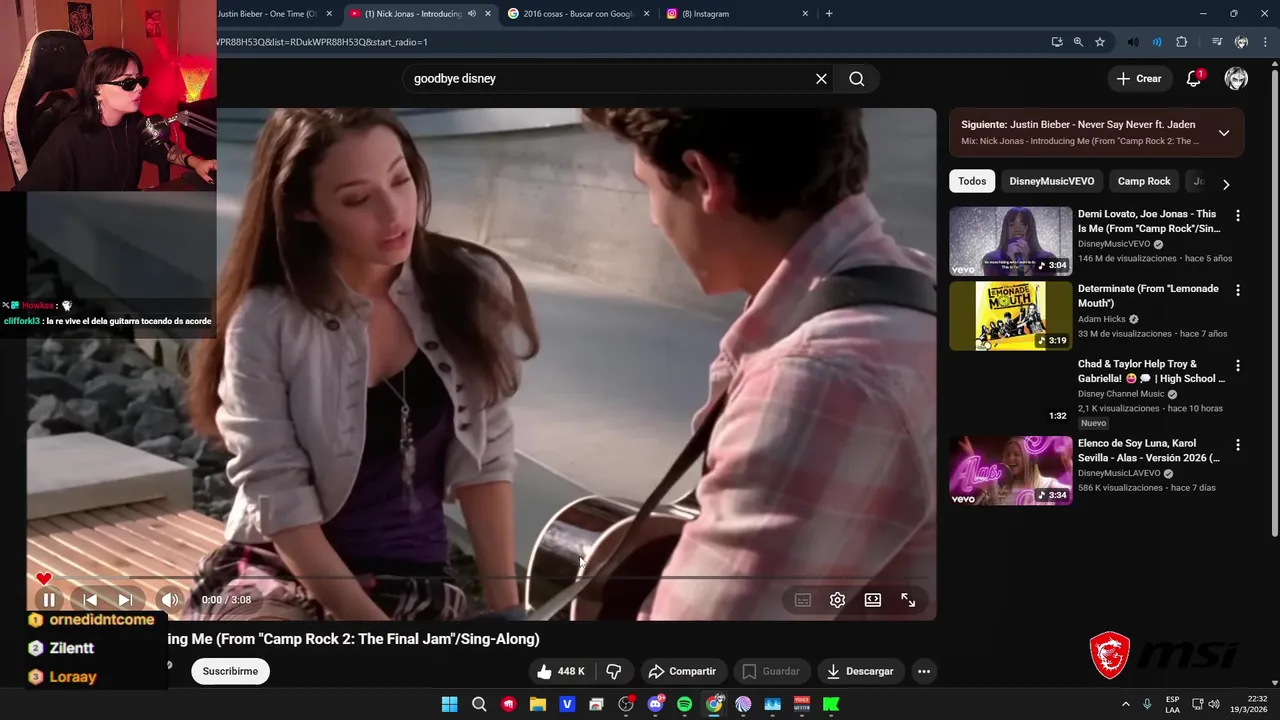The image size is (1280, 720).
Task: Expand the Siguiente mix playlist panel
Action: (1224, 133)
